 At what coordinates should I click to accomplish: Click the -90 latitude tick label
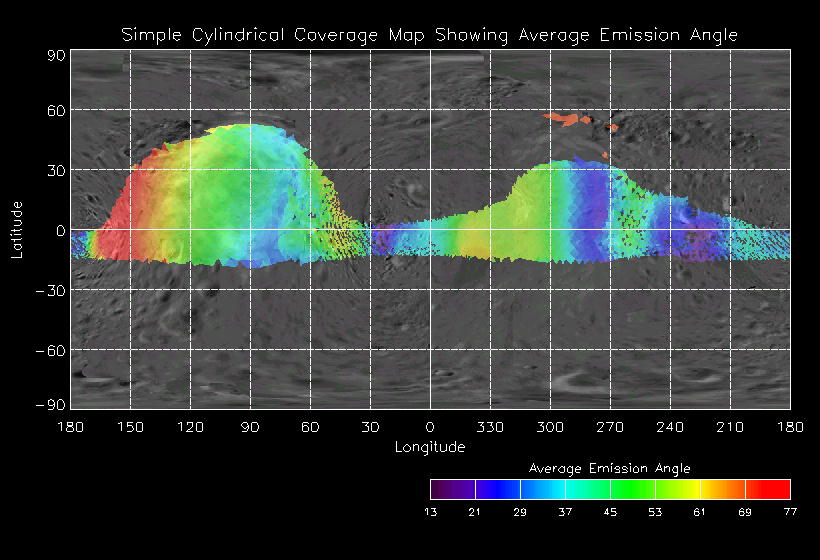pyautogui.click(x=51, y=404)
